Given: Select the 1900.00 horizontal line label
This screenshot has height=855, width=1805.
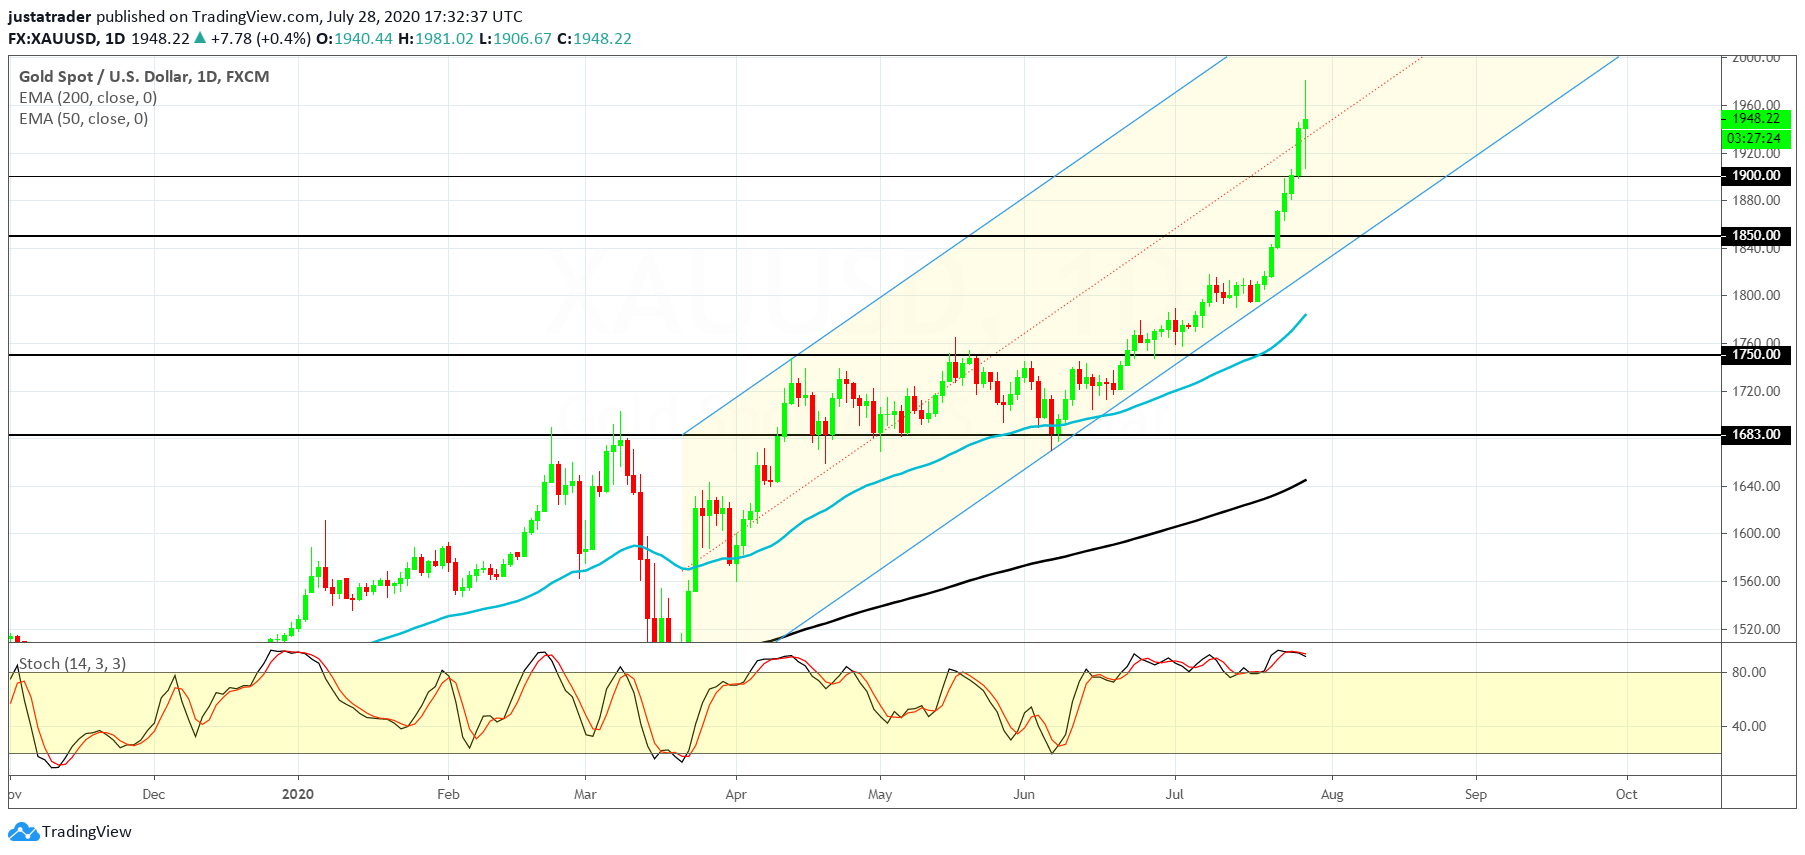Looking at the screenshot, I should click(x=1756, y=176).
